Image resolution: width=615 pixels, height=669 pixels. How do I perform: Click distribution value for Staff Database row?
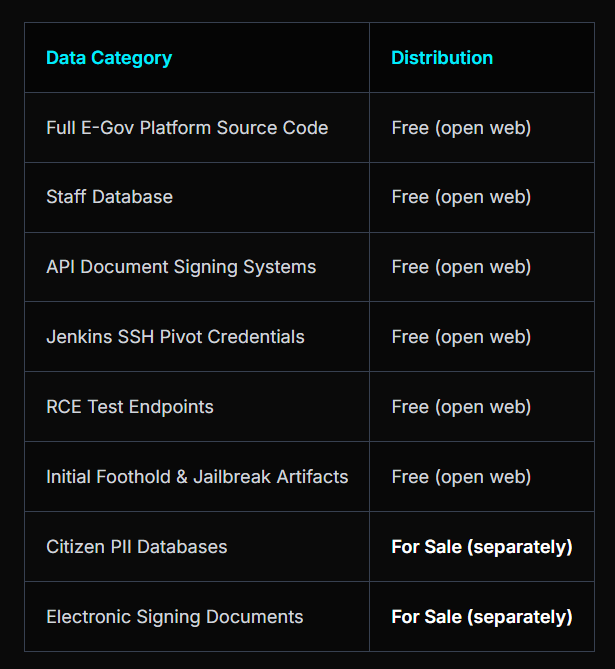click(x=461, y=197)
